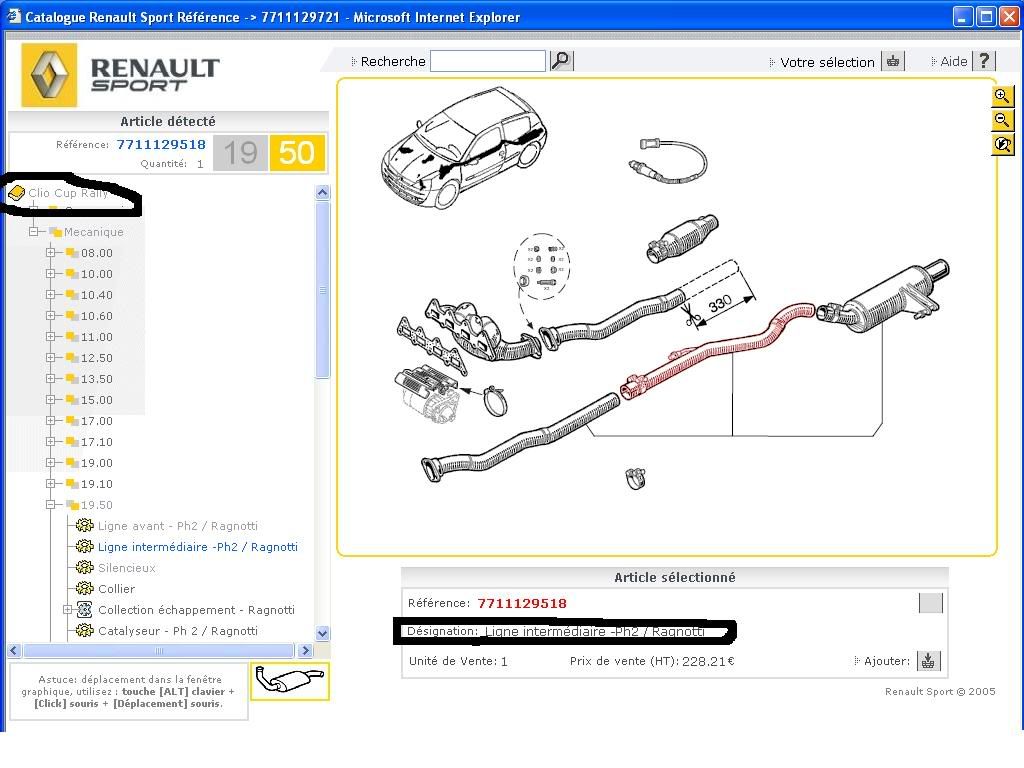Viewport: 1024px width, 768px height.
Task: Click the tree scroll up arrow
Action: 322,192
